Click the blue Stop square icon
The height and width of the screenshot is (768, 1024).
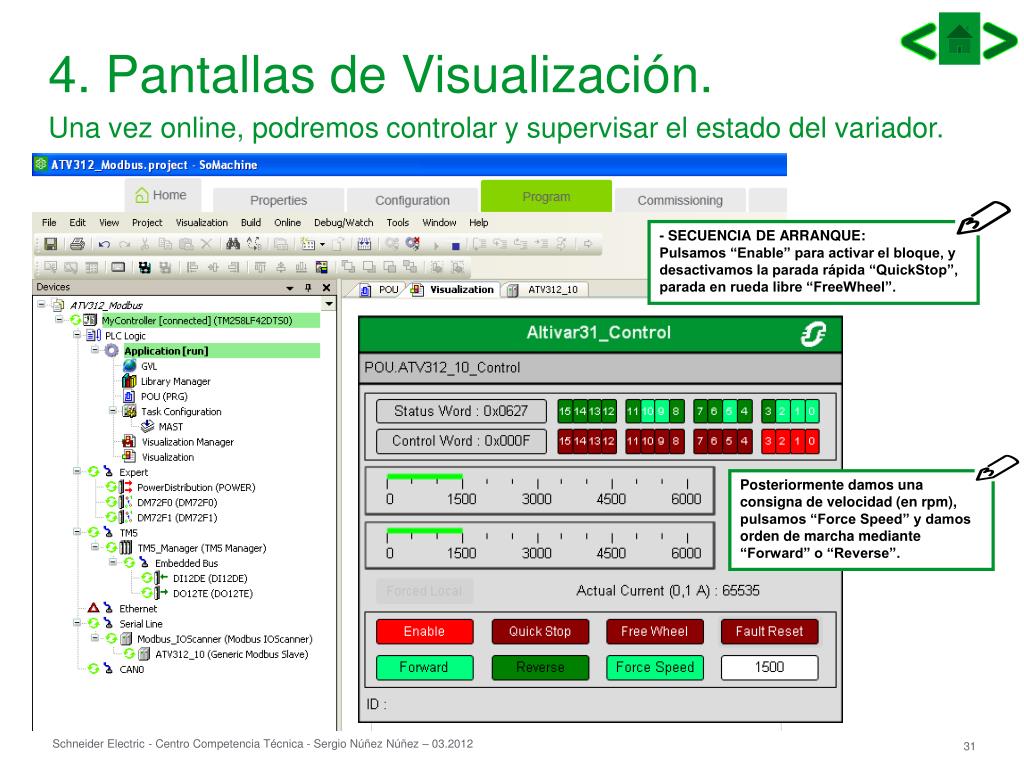click(x=456, y=246)
